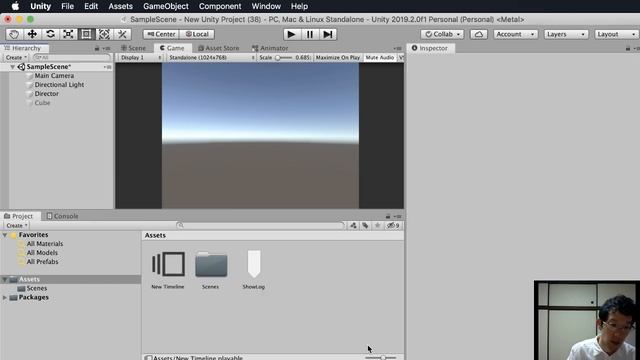Select the Hand tool

pyautogui.click(x=14, y=34)
